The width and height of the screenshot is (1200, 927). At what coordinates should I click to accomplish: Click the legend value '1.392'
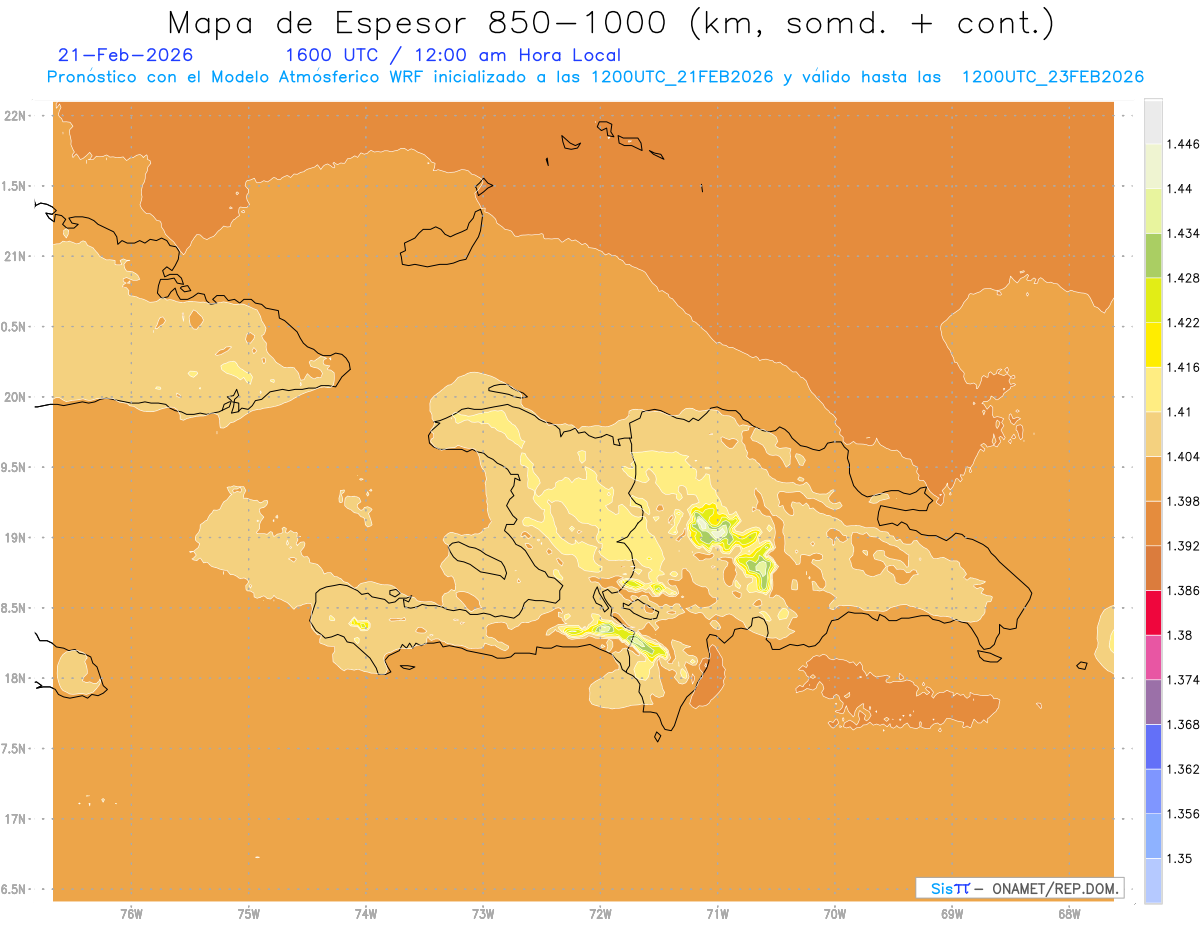(x=1183, y=546)
